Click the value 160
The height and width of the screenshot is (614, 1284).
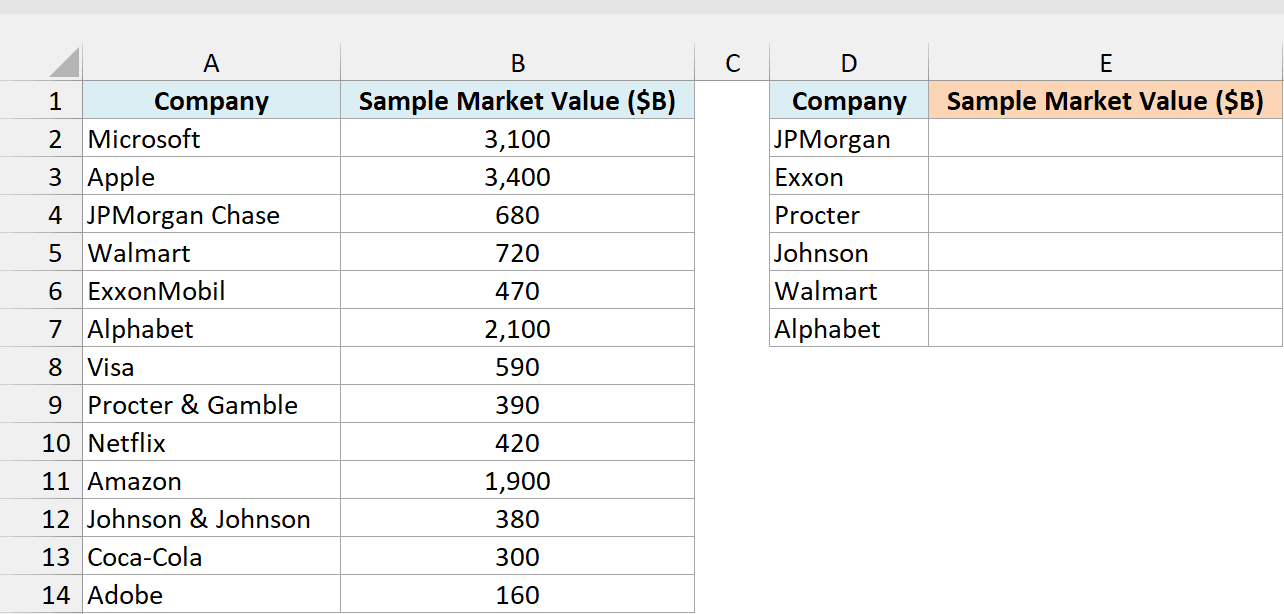coord(517,595)
